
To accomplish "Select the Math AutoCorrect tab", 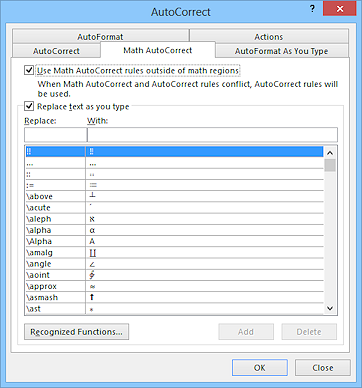I will [158, 50].
